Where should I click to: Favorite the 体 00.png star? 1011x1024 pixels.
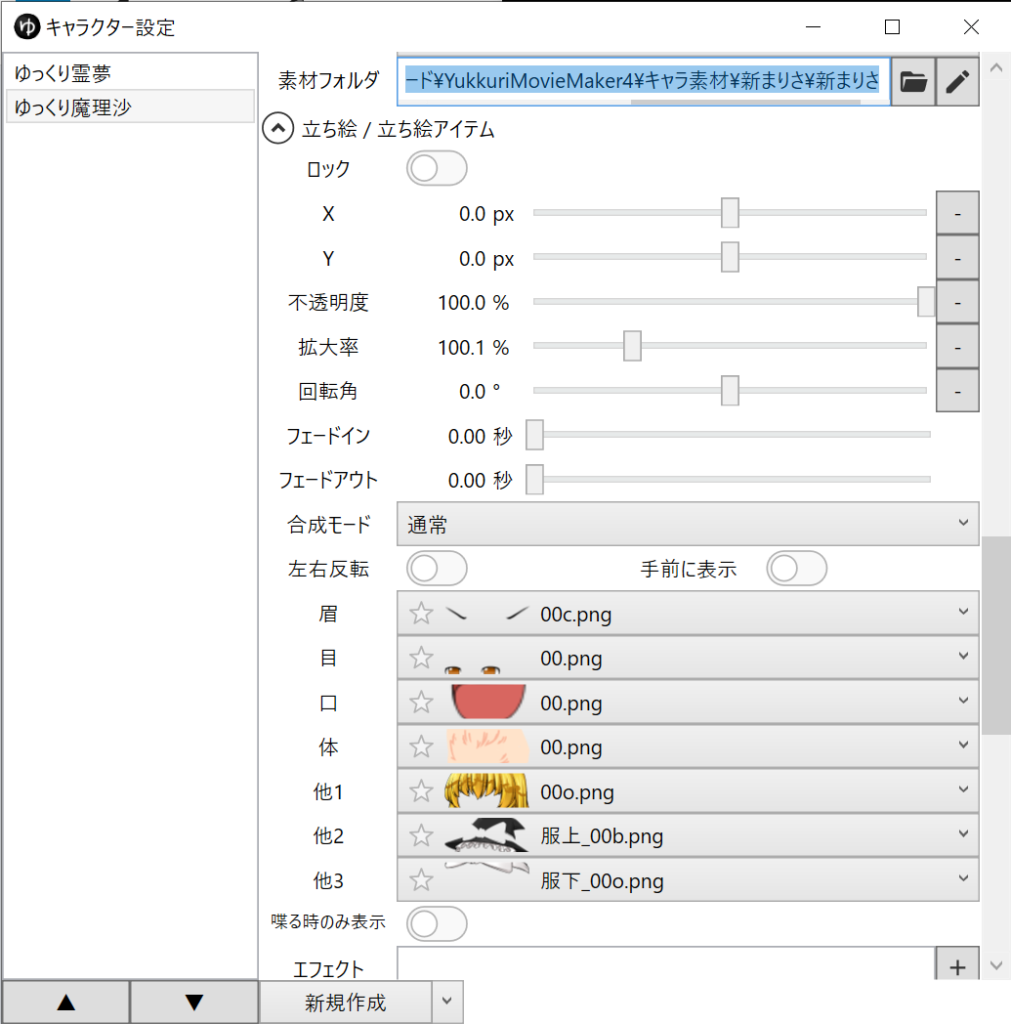[x=421, y=746]
